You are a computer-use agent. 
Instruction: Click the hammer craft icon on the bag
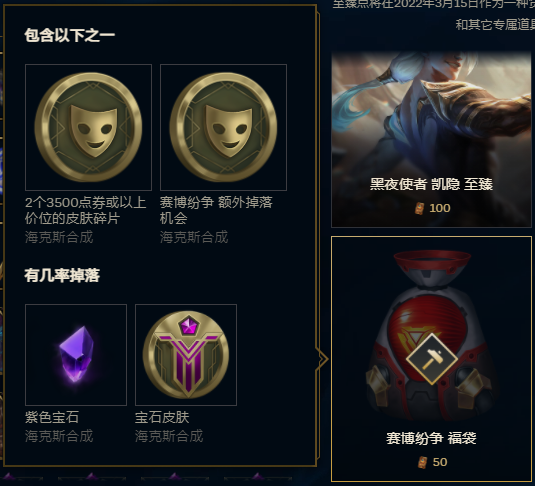tap(432, 359)
